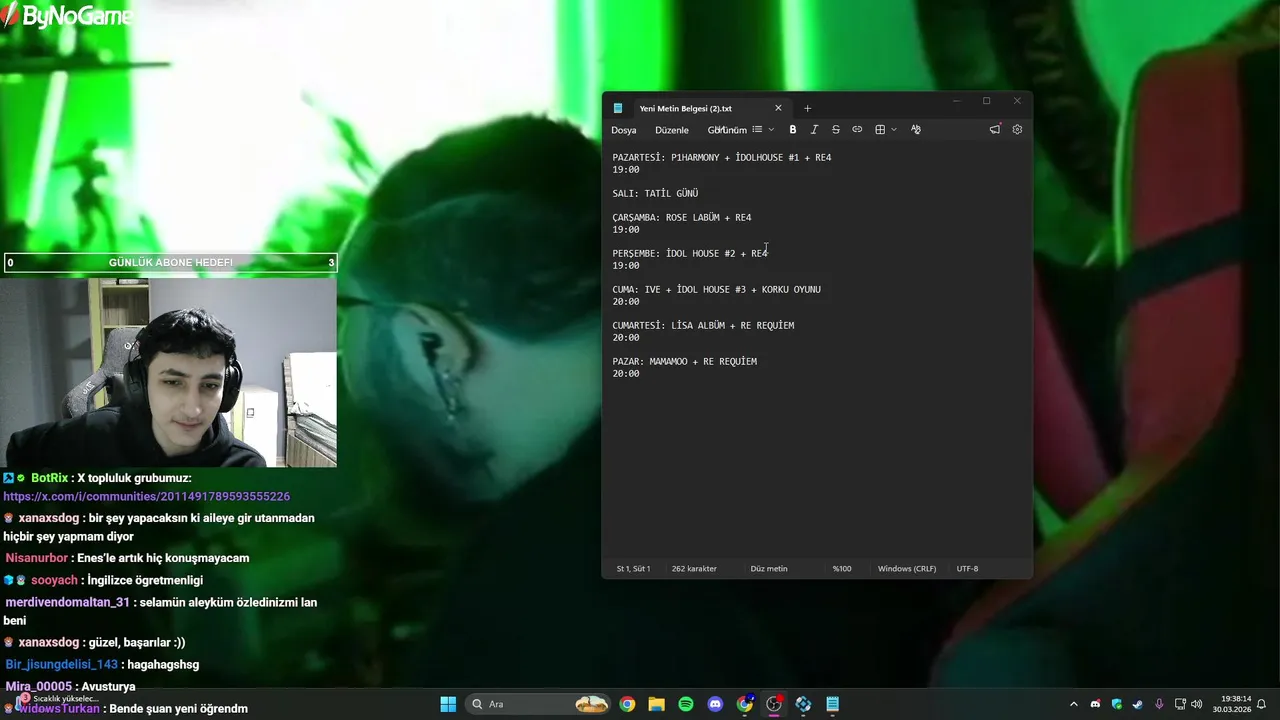Open OBS Studio from the taskbar

pyautogui.click(x=774, y=704)
